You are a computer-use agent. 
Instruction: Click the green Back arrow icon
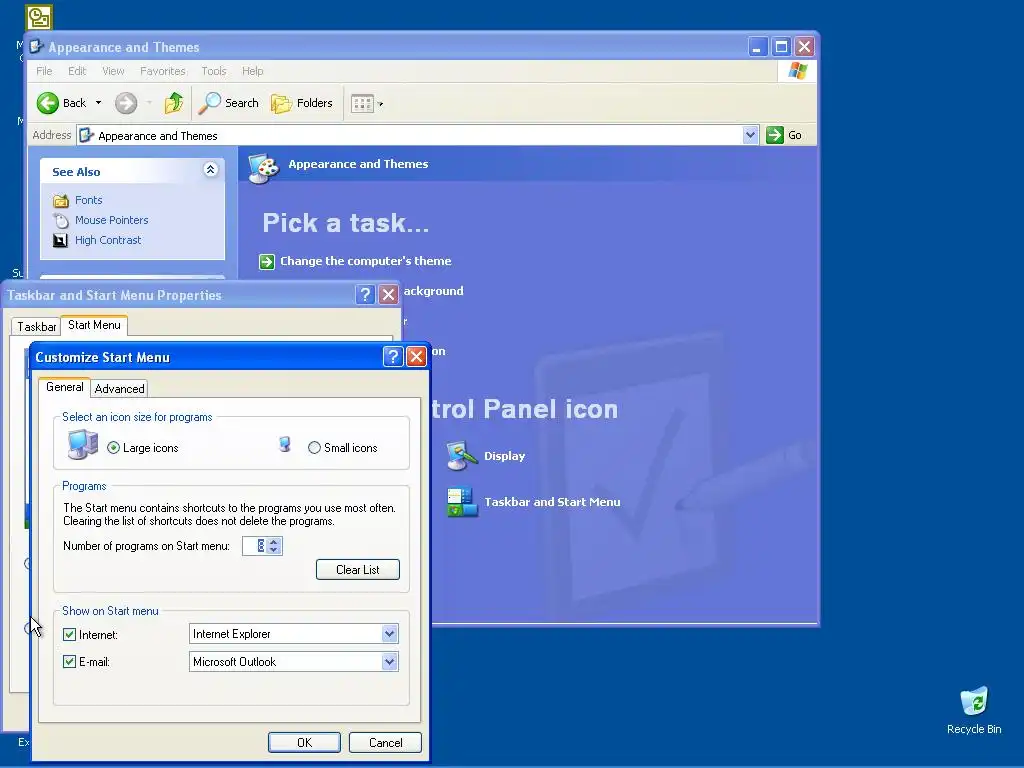pyautogui.click(x=48, y=103)
